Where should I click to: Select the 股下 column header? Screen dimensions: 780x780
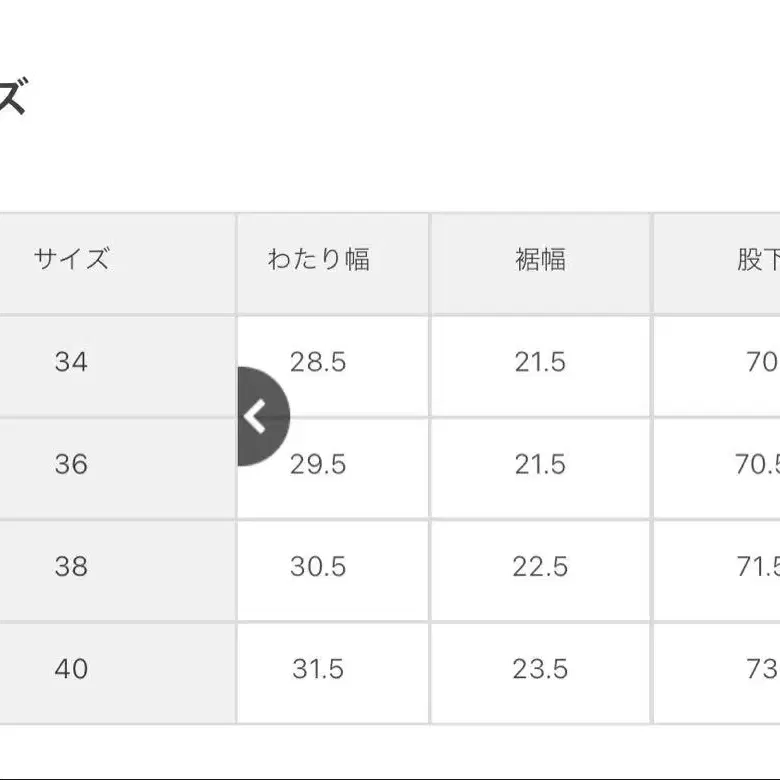tap(758, 261)
